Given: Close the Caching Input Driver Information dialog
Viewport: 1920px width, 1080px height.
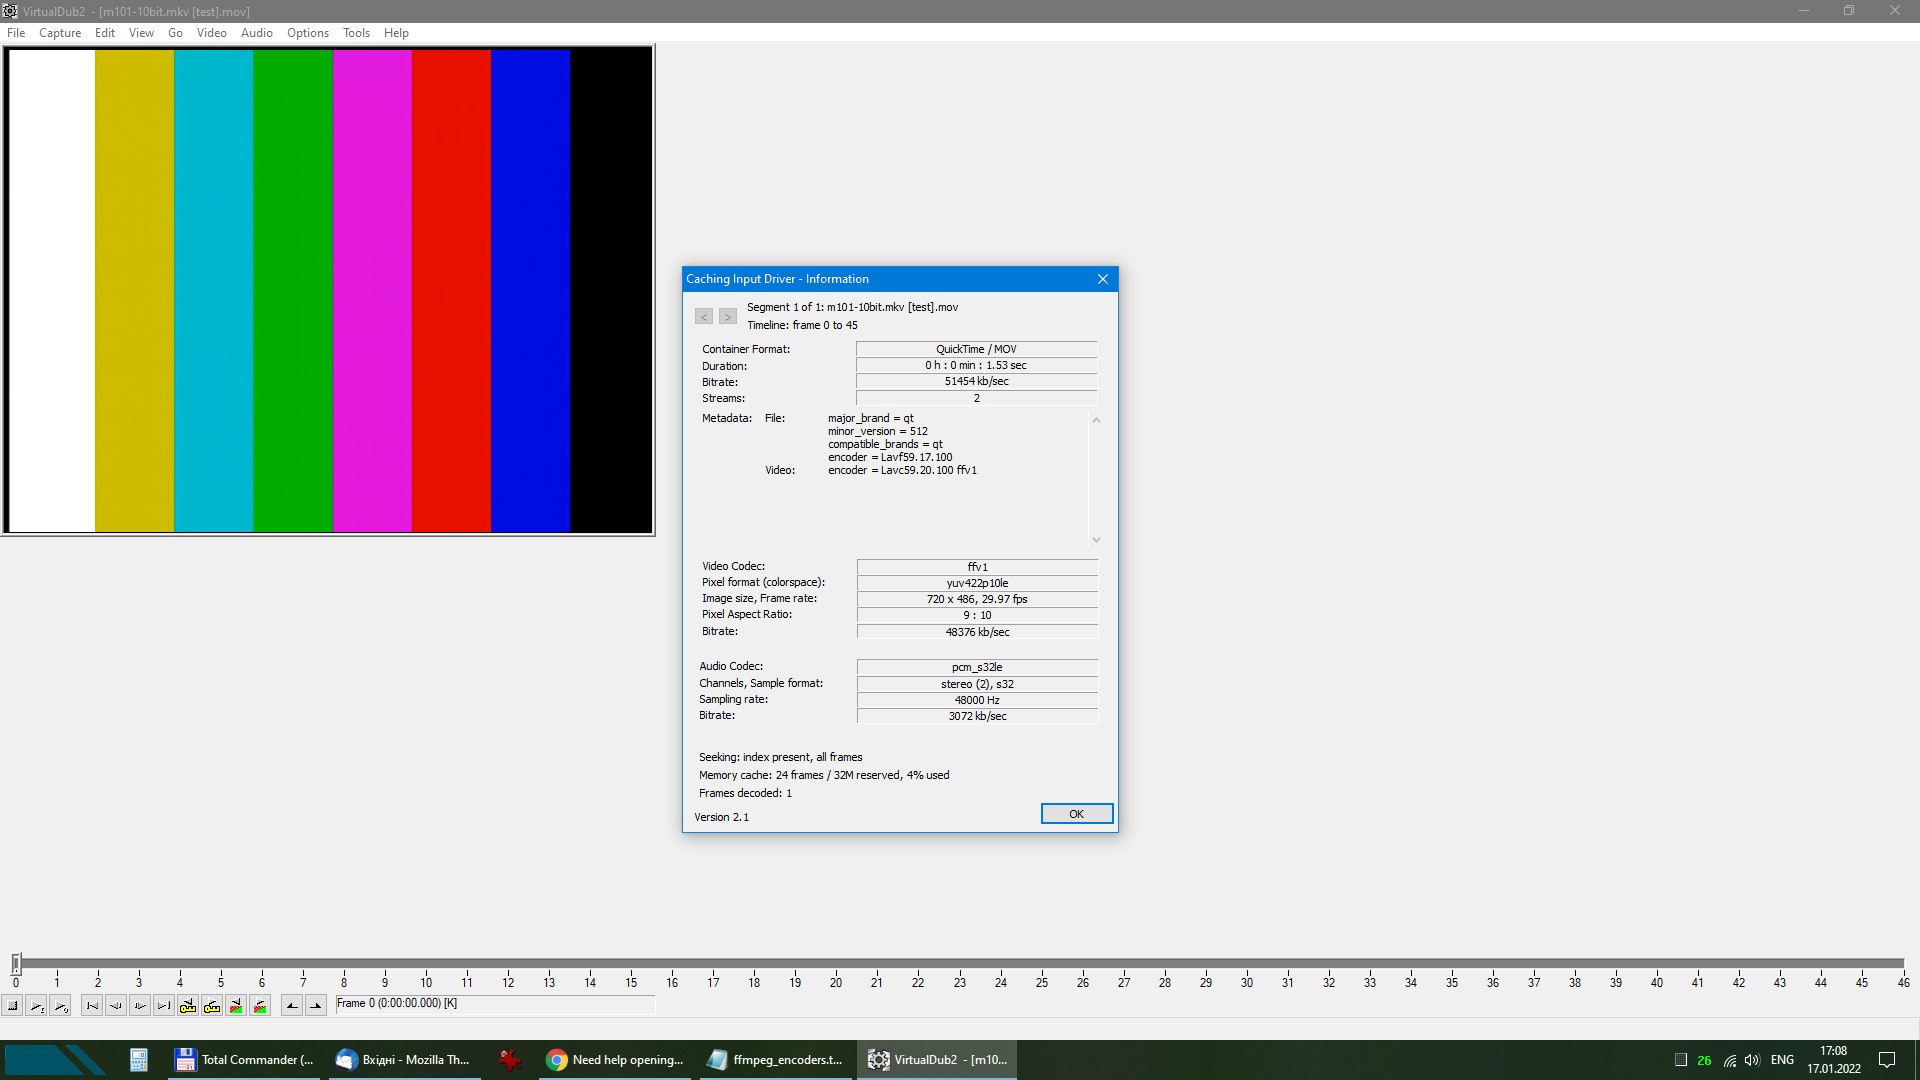Looking at the screenshot, I should (x=1103, y=279).
